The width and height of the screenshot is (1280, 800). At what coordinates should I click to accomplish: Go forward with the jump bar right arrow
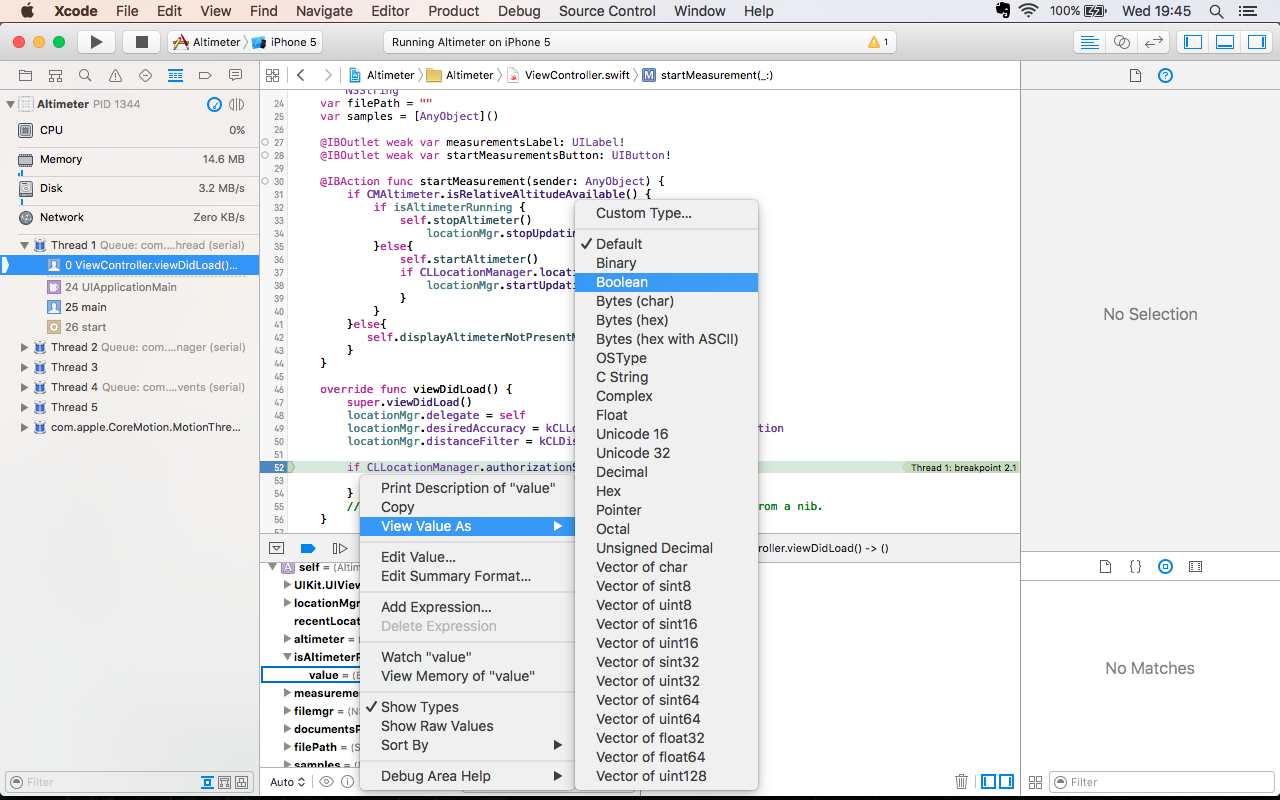tap(328, 75)
